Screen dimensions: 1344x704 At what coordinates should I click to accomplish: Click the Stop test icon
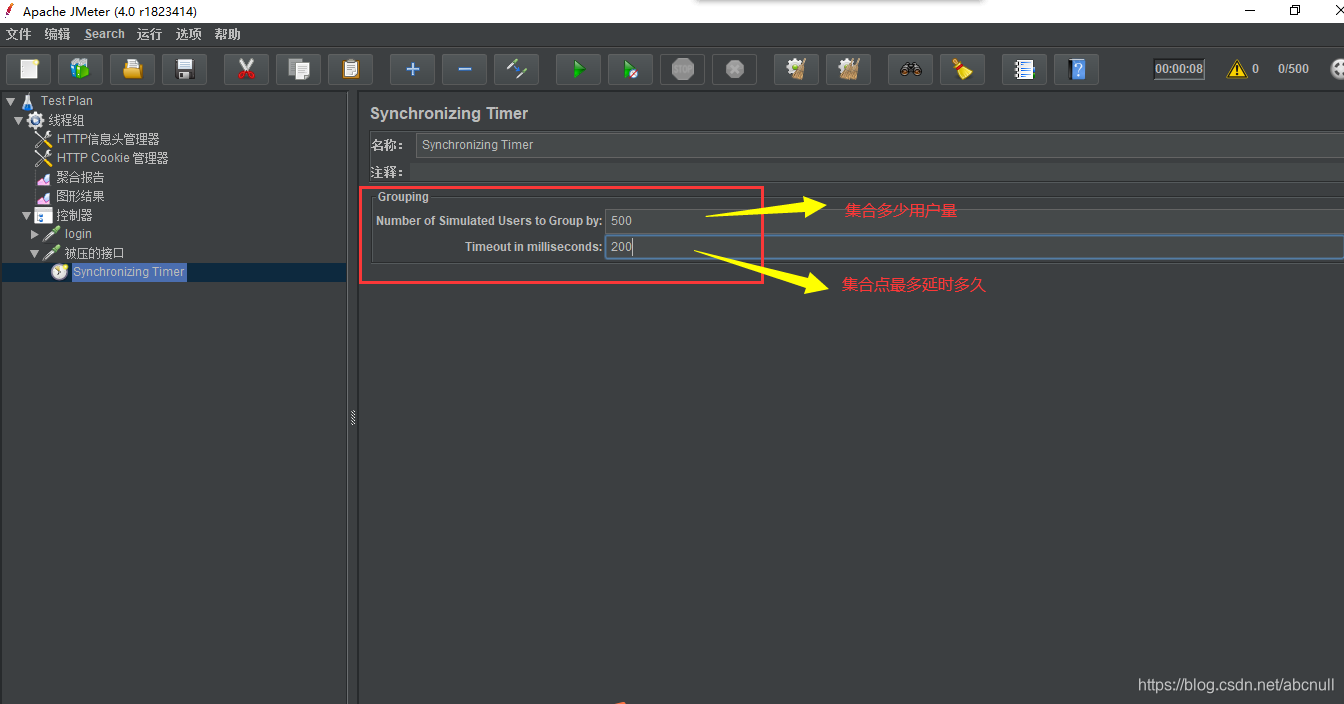coord(682,69)
